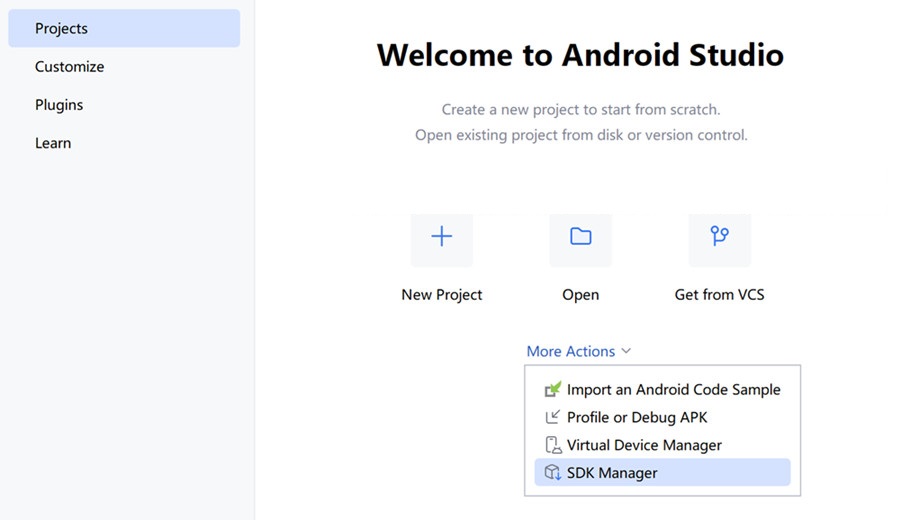The image size is (900, 520).
Task: Click the Get from VCS branch icon
Action: pyautogui.click(x=719, y=237)
